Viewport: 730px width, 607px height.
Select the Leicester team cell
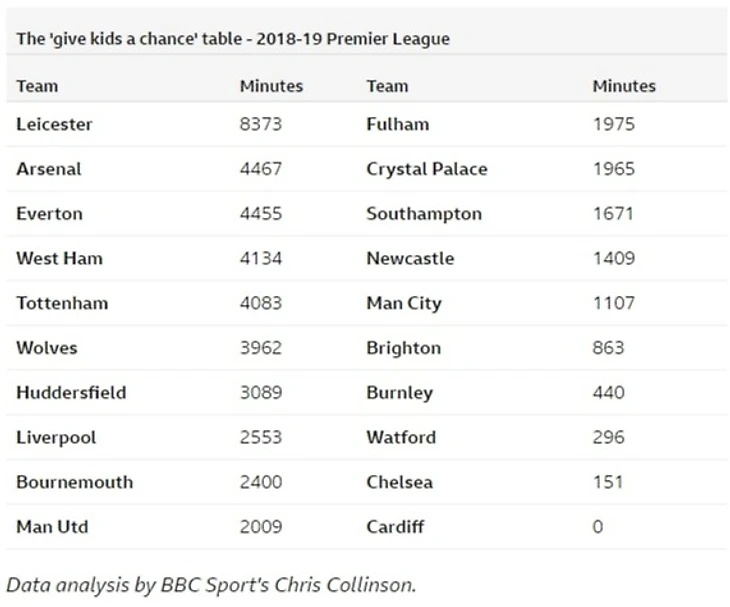click(x=54, y=125)
